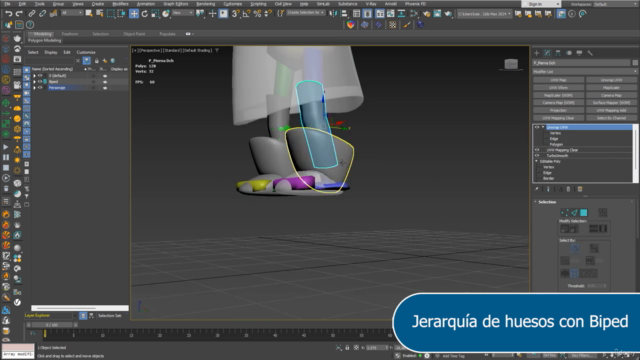This screenshot has height=360, width=640.
Task: Toggle visibility eye of Unwrap UVW modifier
Action: pos(537,127)
